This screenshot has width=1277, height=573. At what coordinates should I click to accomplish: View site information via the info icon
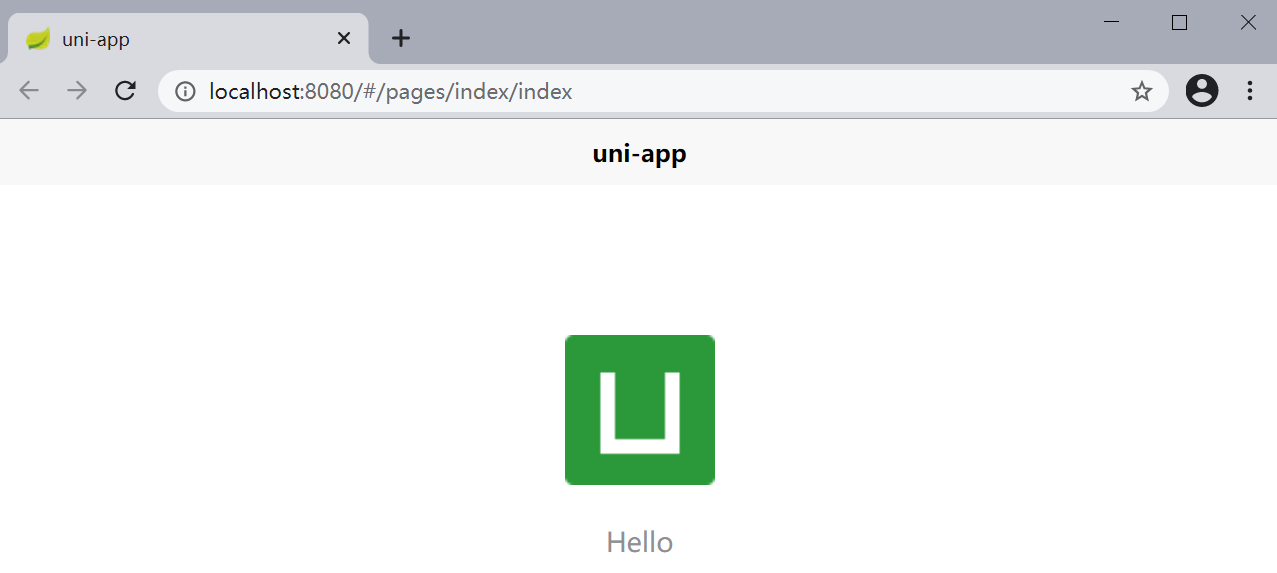(x=185, y=92)
